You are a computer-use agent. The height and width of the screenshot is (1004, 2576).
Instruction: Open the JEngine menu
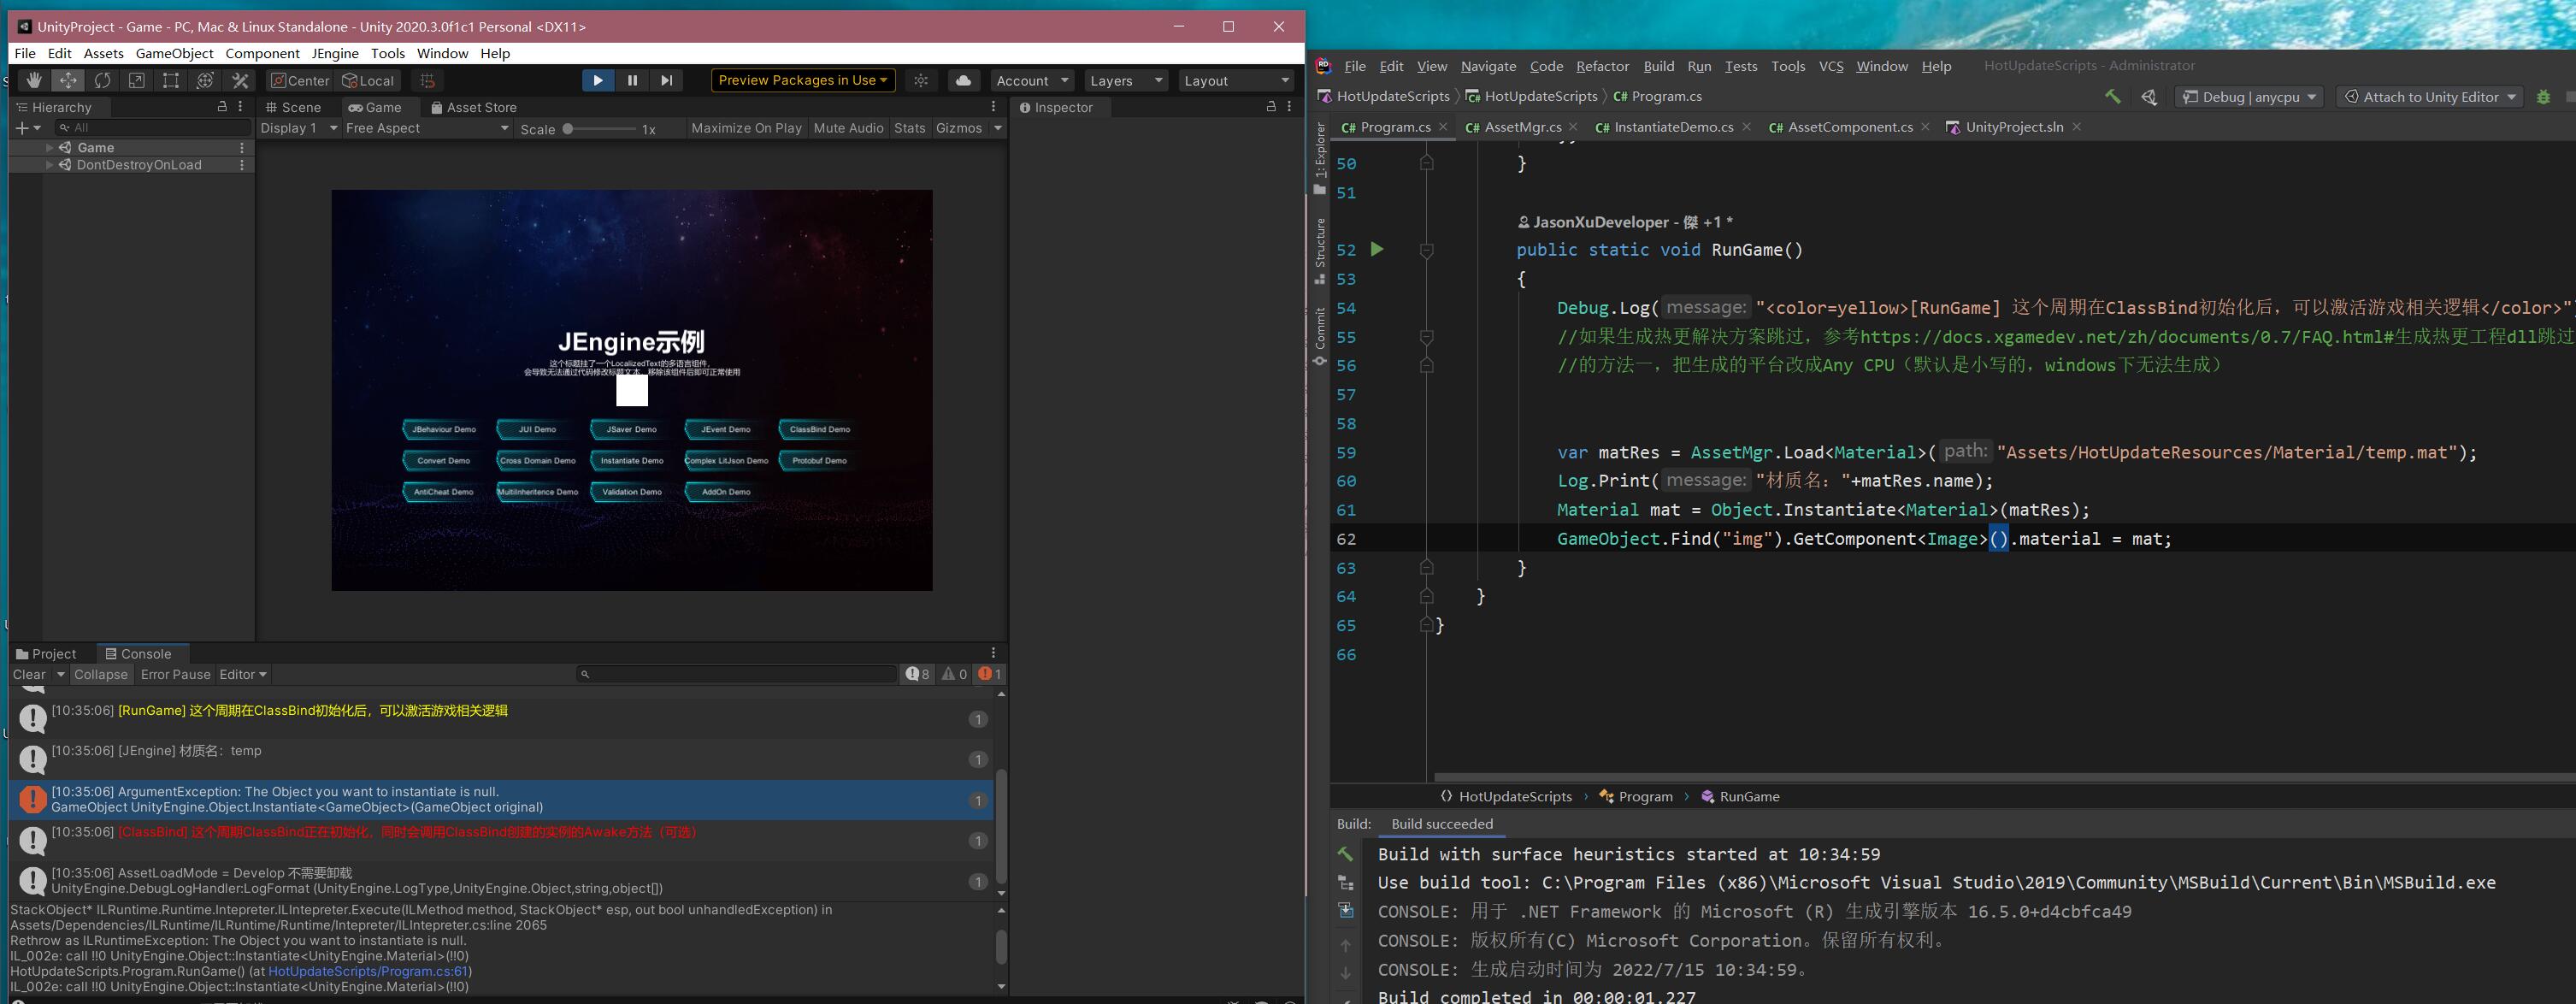pyautogui.click(x=334, y=53)
